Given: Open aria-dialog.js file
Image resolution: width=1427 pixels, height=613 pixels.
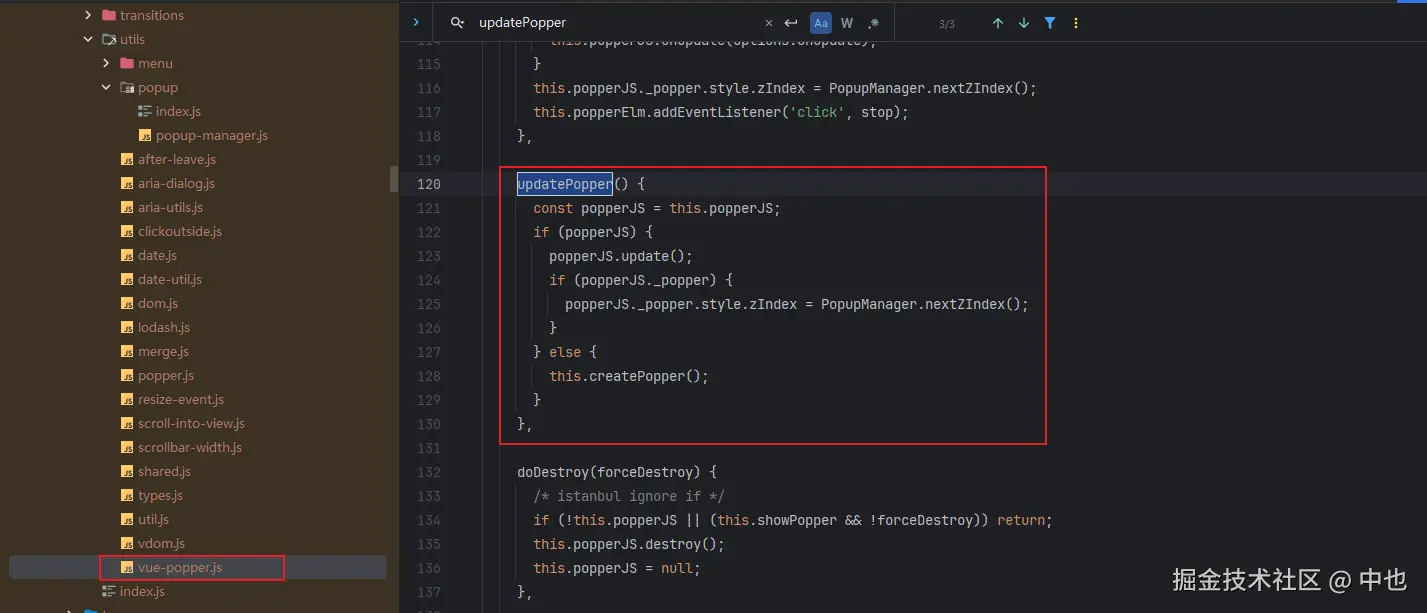Looking at the screenshot, I should pyautogui.click(x=176, y=183).
